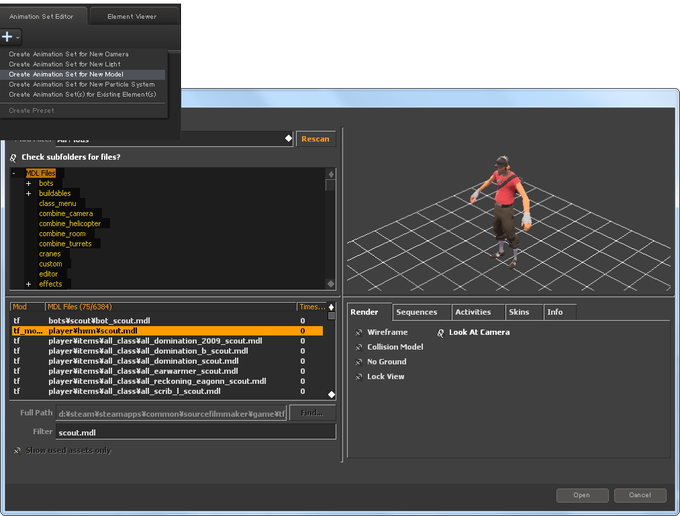Expand the effects folder
The width and height of the screenshot is (680, 516).
29,284
